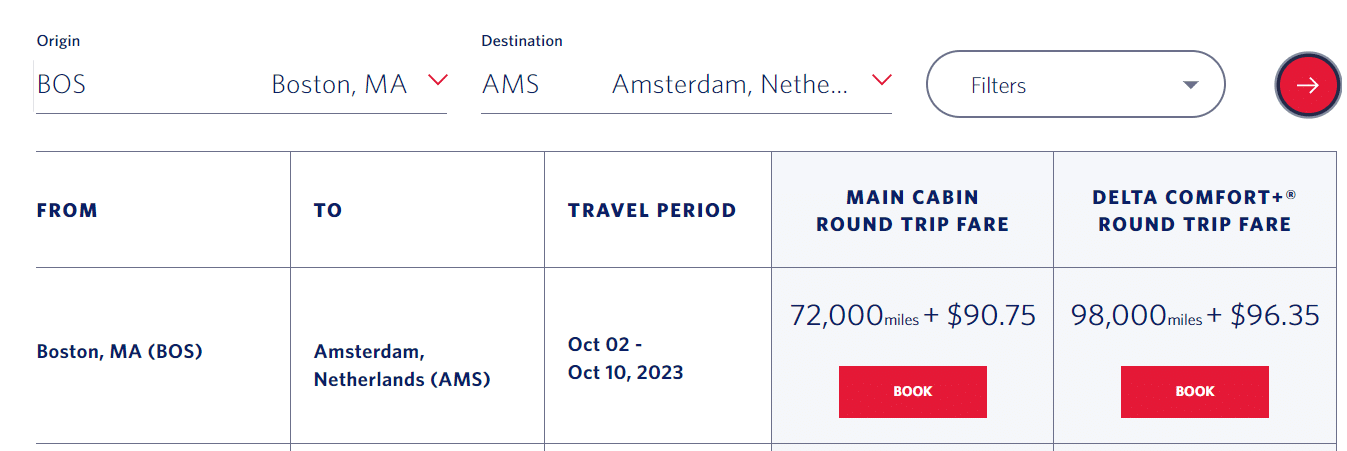Expand the Origin airport chevron
The width and height of the screenshot is (1347, 451).
[437, 80]
